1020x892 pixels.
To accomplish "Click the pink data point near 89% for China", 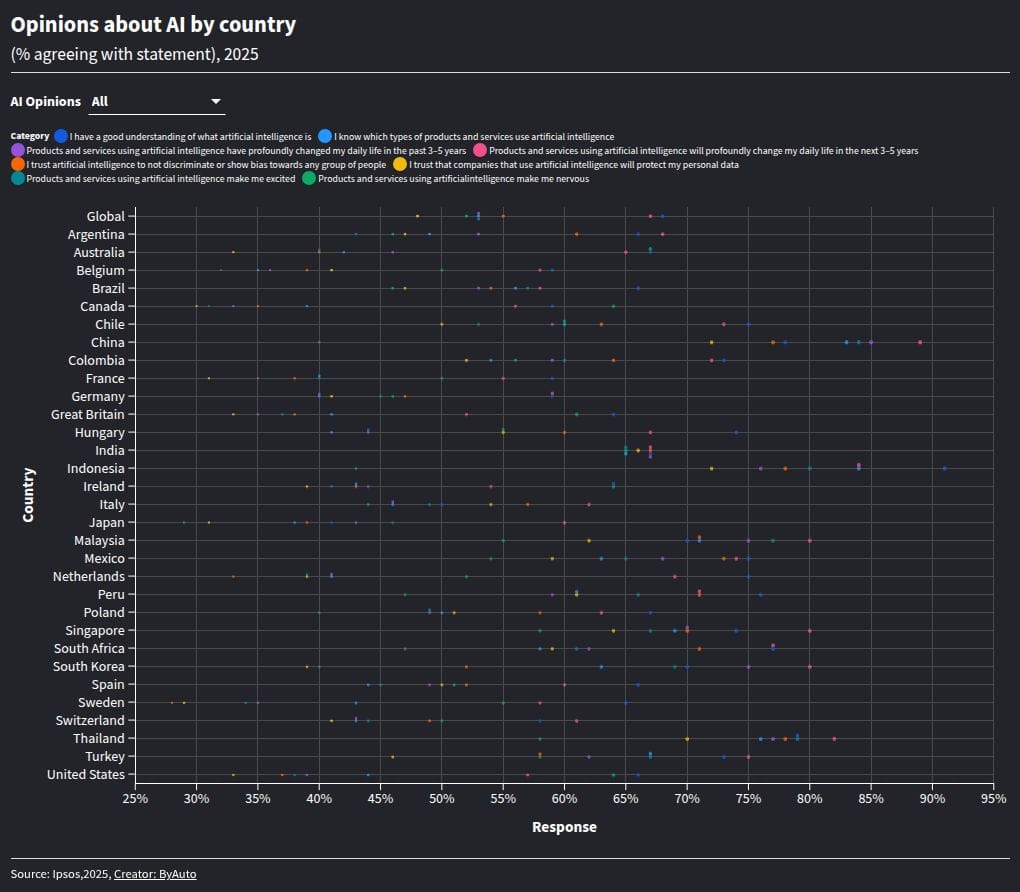I will (920, 342).
